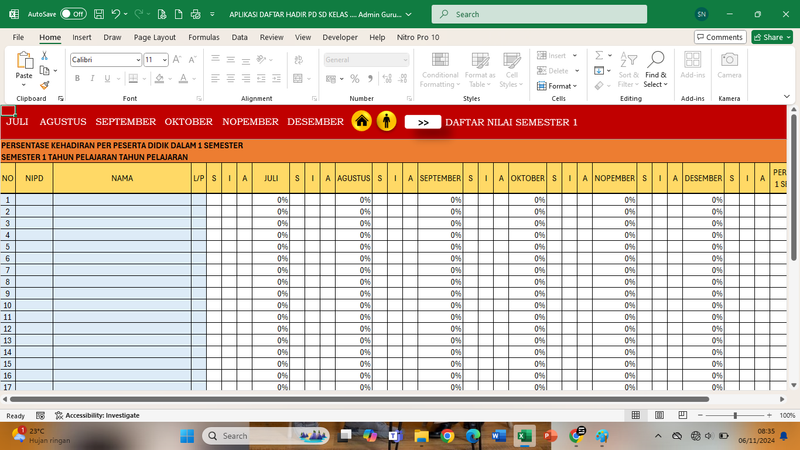Open the Number Format dropdown

pos(405,60)
